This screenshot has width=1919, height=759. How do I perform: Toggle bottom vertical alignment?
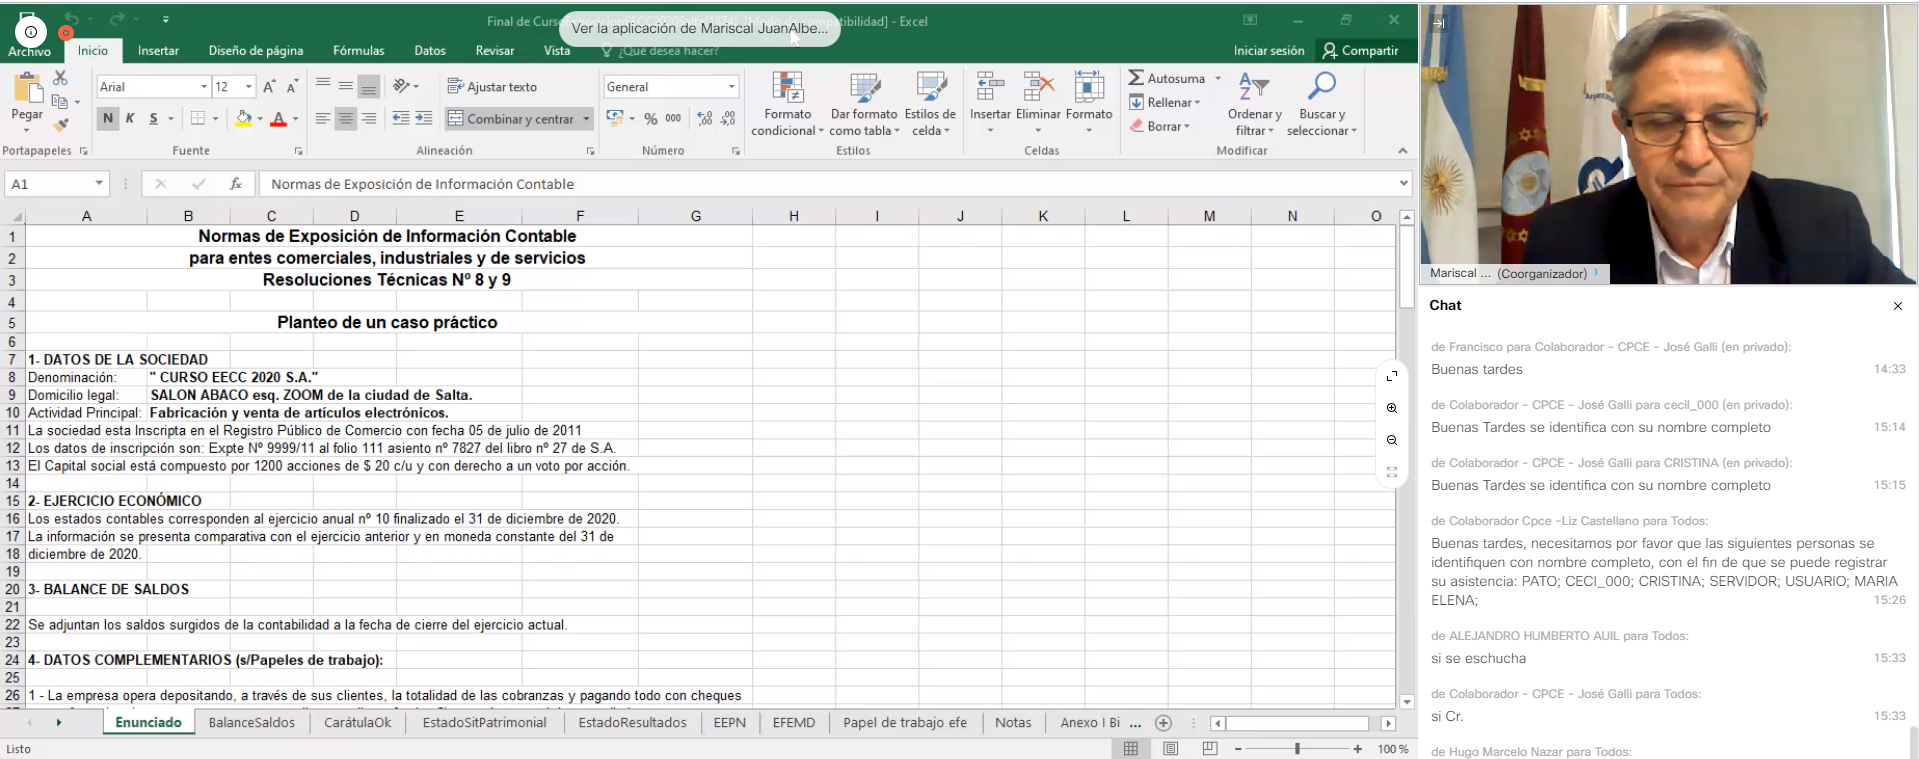point(369,87)
